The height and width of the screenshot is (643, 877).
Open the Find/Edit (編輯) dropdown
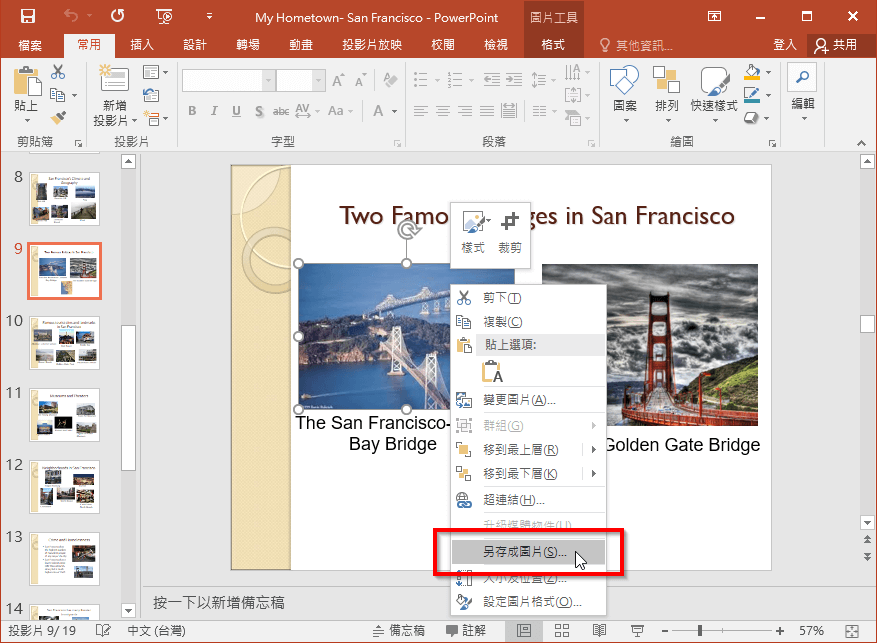802,103
